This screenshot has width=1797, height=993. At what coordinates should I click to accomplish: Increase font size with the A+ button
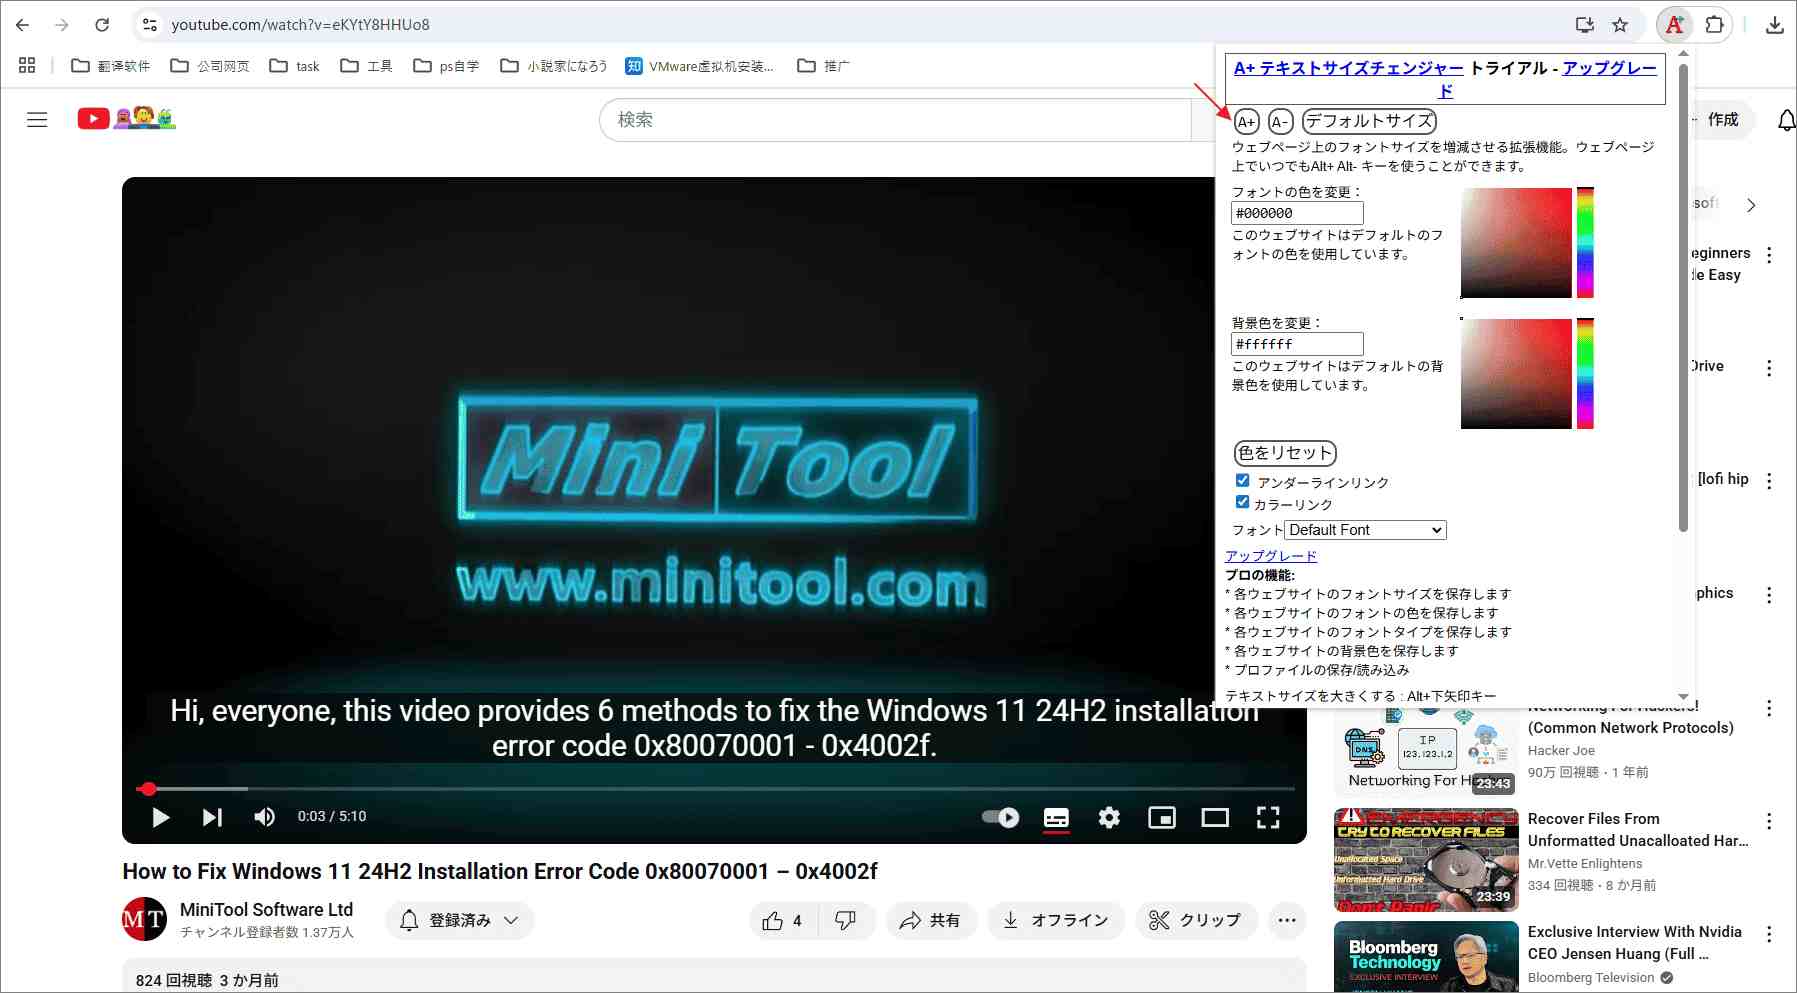[x=1246, y=122]
